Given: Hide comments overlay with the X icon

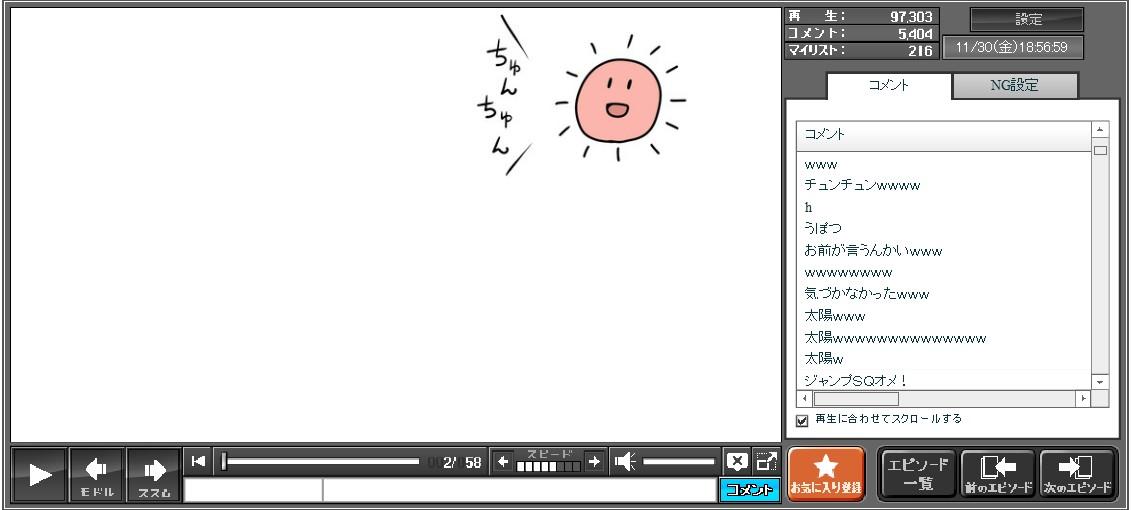Looking at the screenshot, I should coord(737,461).
